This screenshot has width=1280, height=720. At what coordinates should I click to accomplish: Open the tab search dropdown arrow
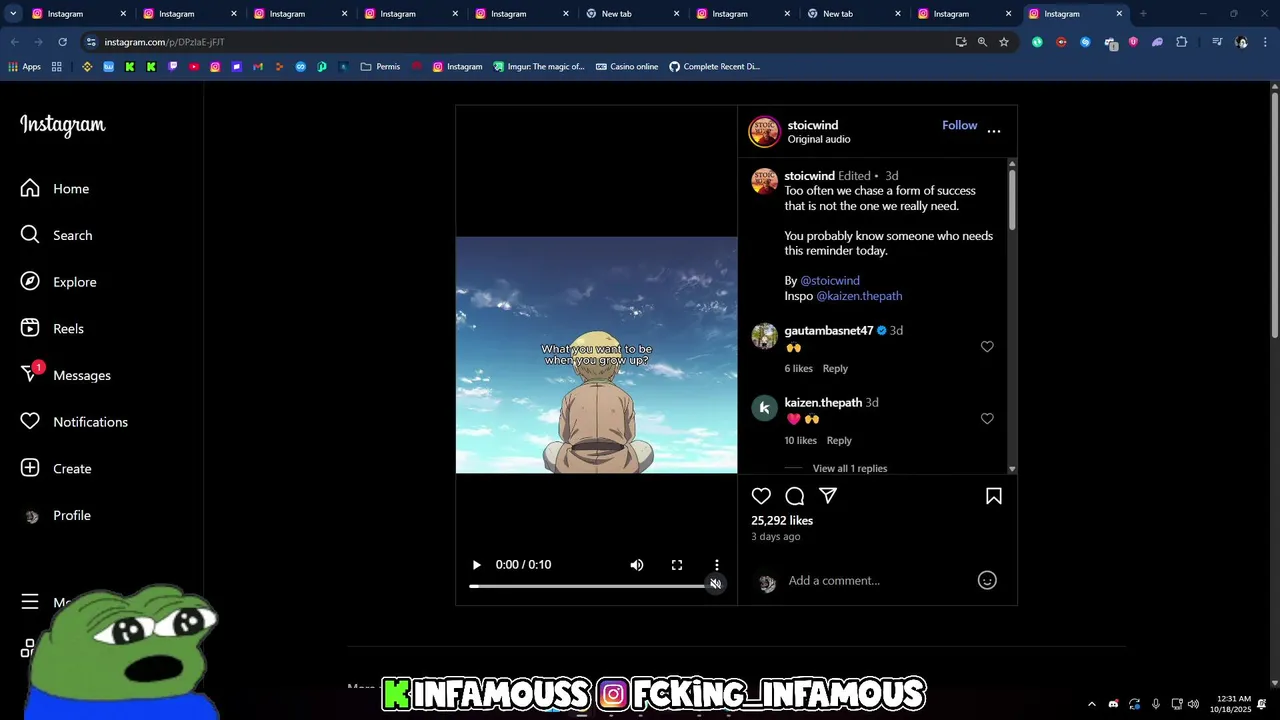tap(13, 14)
